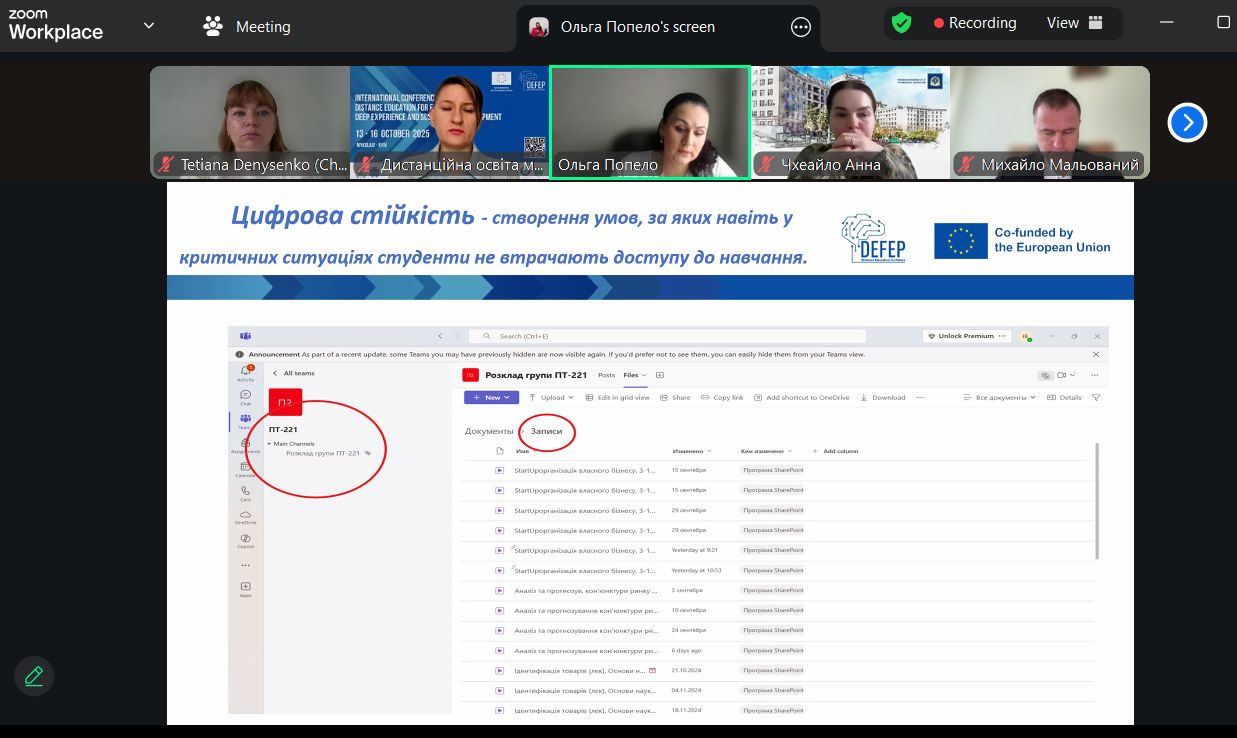Select the Files tab in channel
Image resolution: width=1237 pixels, height=738 pixels.
pos(631,375)
